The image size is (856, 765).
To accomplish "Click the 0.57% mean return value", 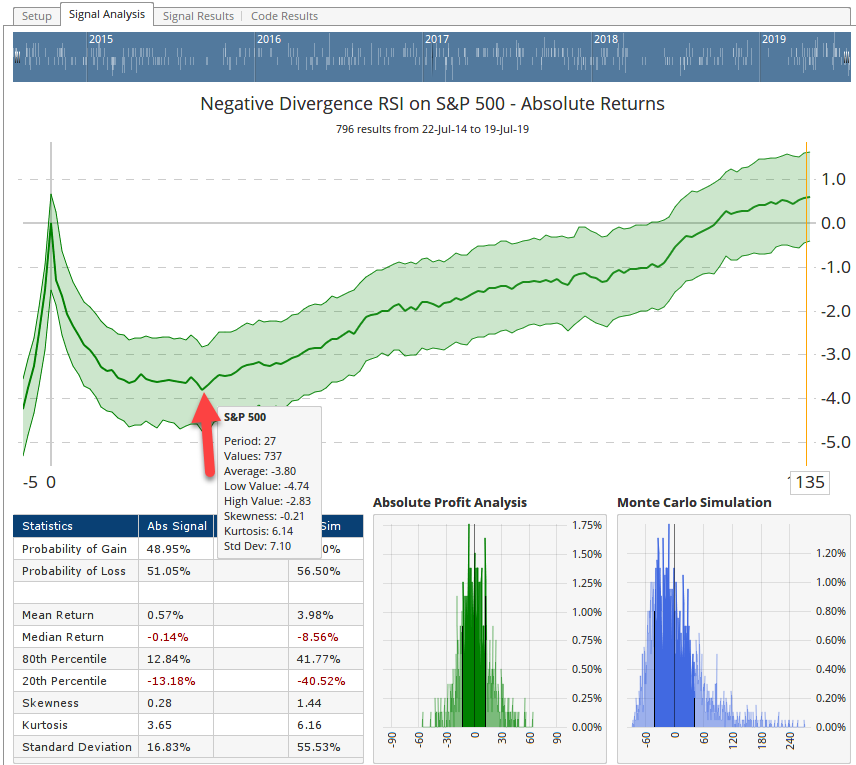I will (x=165, y=615).
